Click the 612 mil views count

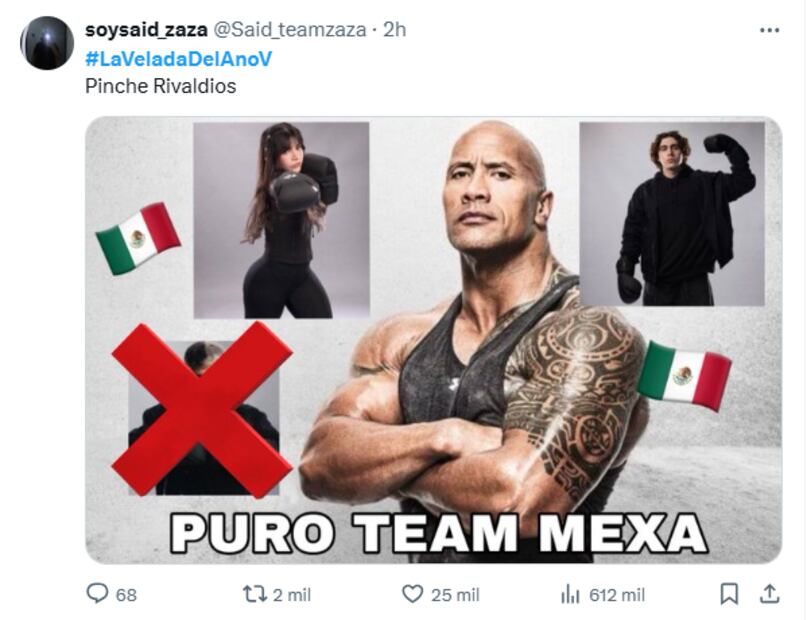point(617,595)
